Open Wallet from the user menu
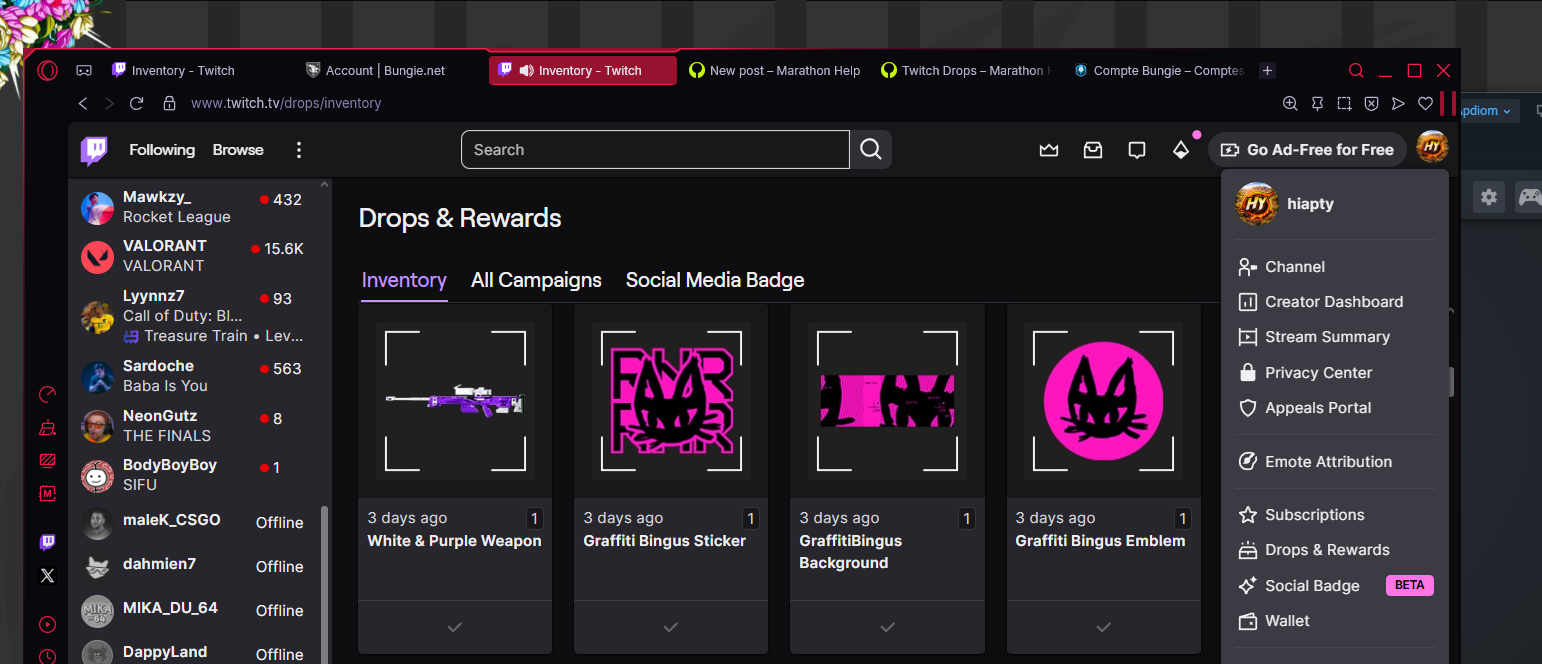The width and height of the screenshot is (1542, 664). coord(1287,621)
